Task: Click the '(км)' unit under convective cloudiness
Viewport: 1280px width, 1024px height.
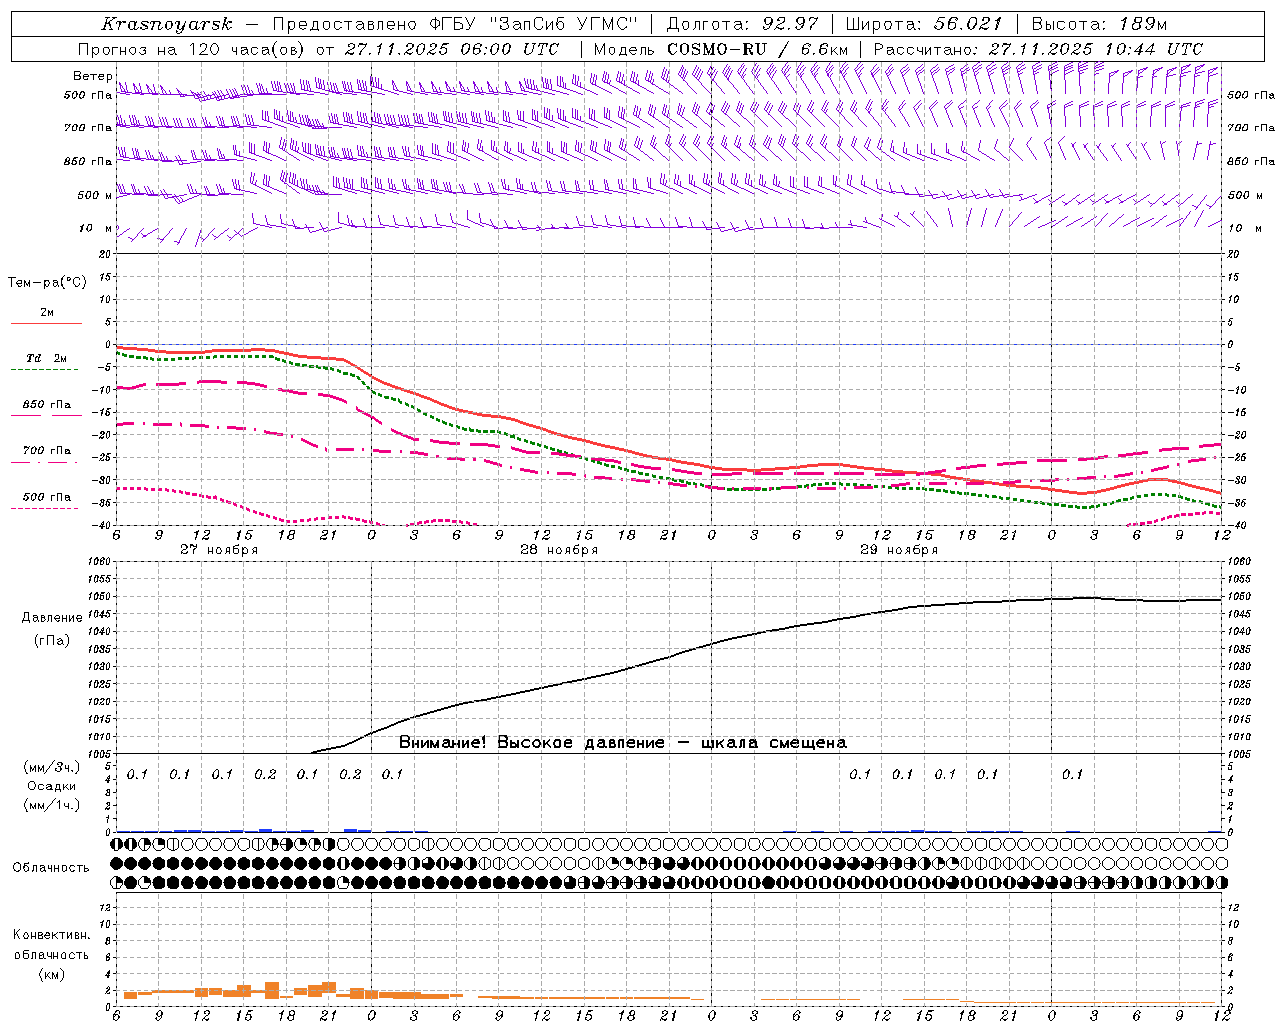Action: click(x=52, y=974)
